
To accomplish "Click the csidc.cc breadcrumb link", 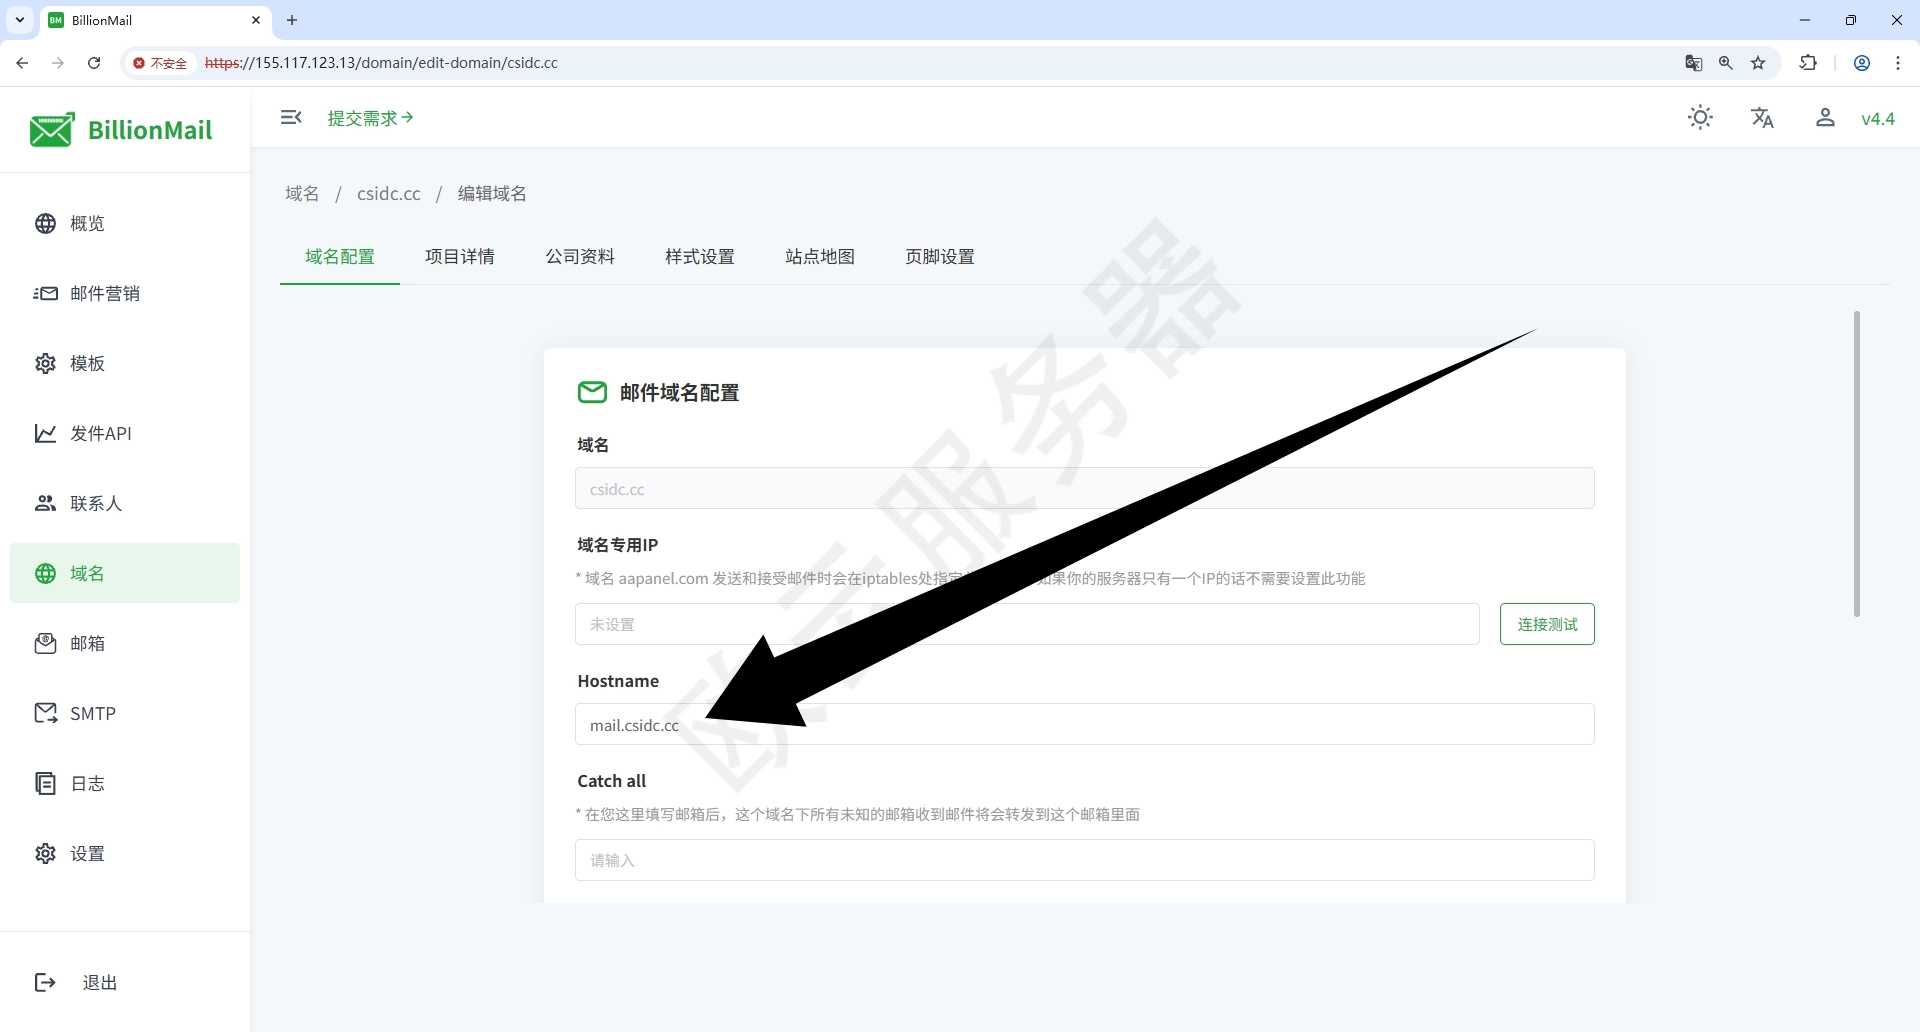I will click(389, 194).
